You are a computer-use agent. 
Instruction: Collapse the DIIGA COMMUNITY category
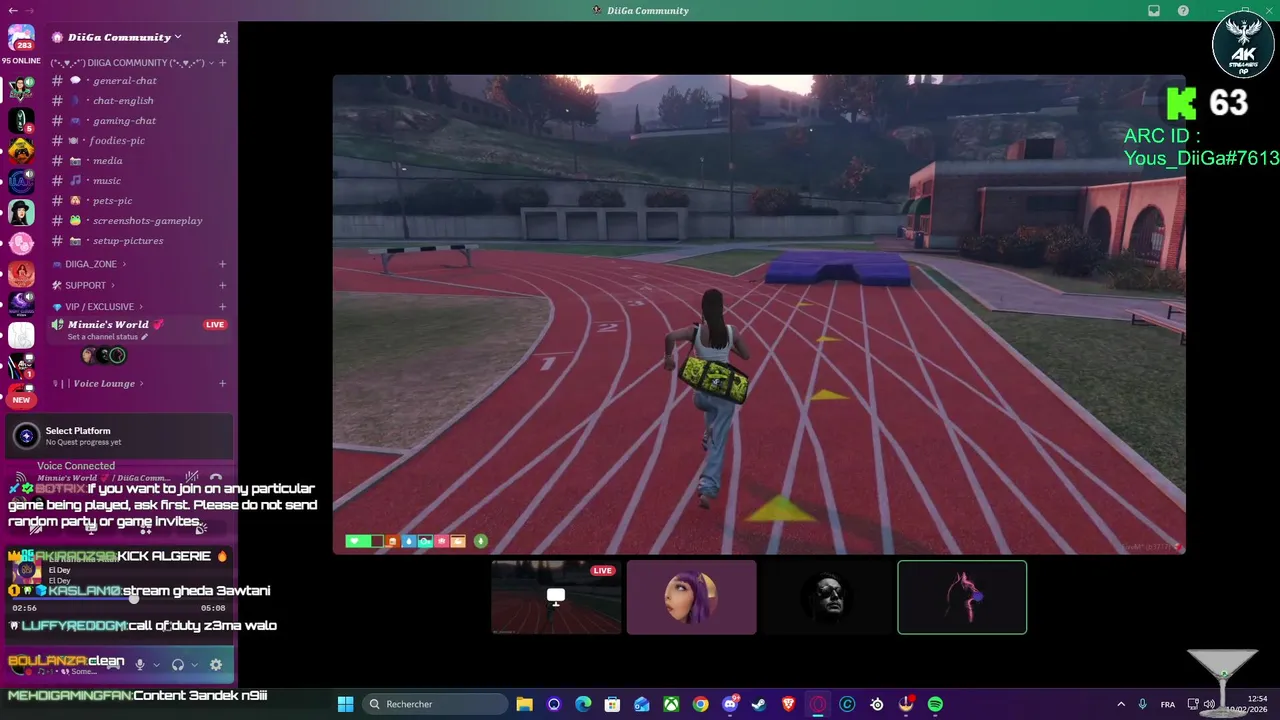coord(130,63)
